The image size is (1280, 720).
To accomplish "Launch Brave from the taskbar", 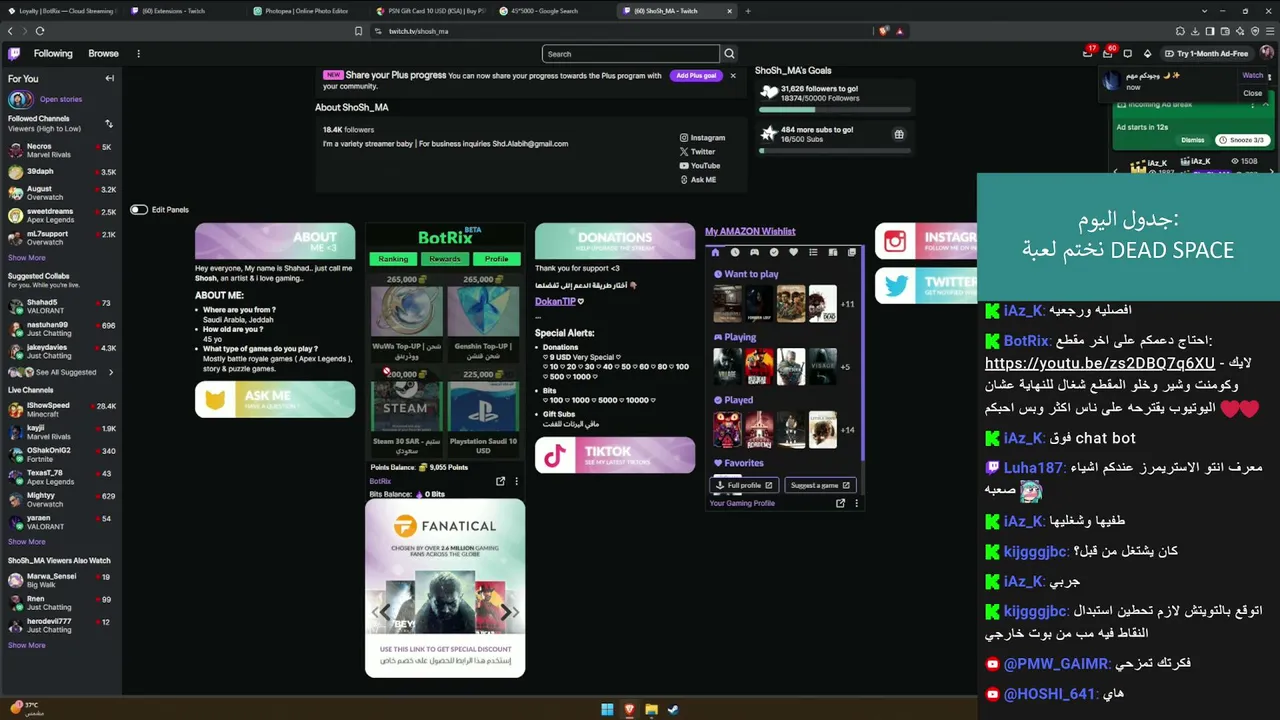I will click(x=629, y=710).
